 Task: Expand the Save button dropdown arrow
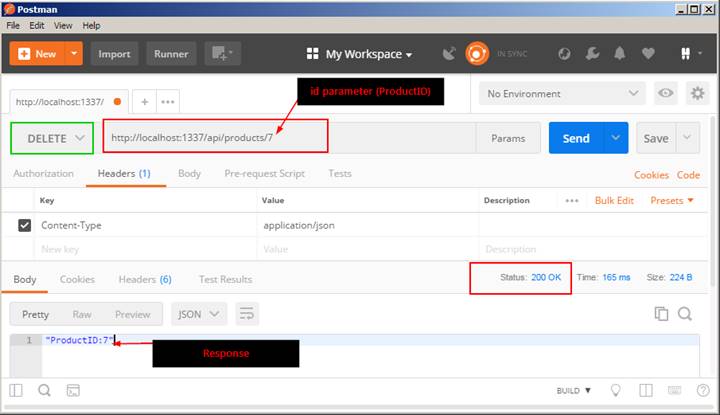[x=687, y=138]
